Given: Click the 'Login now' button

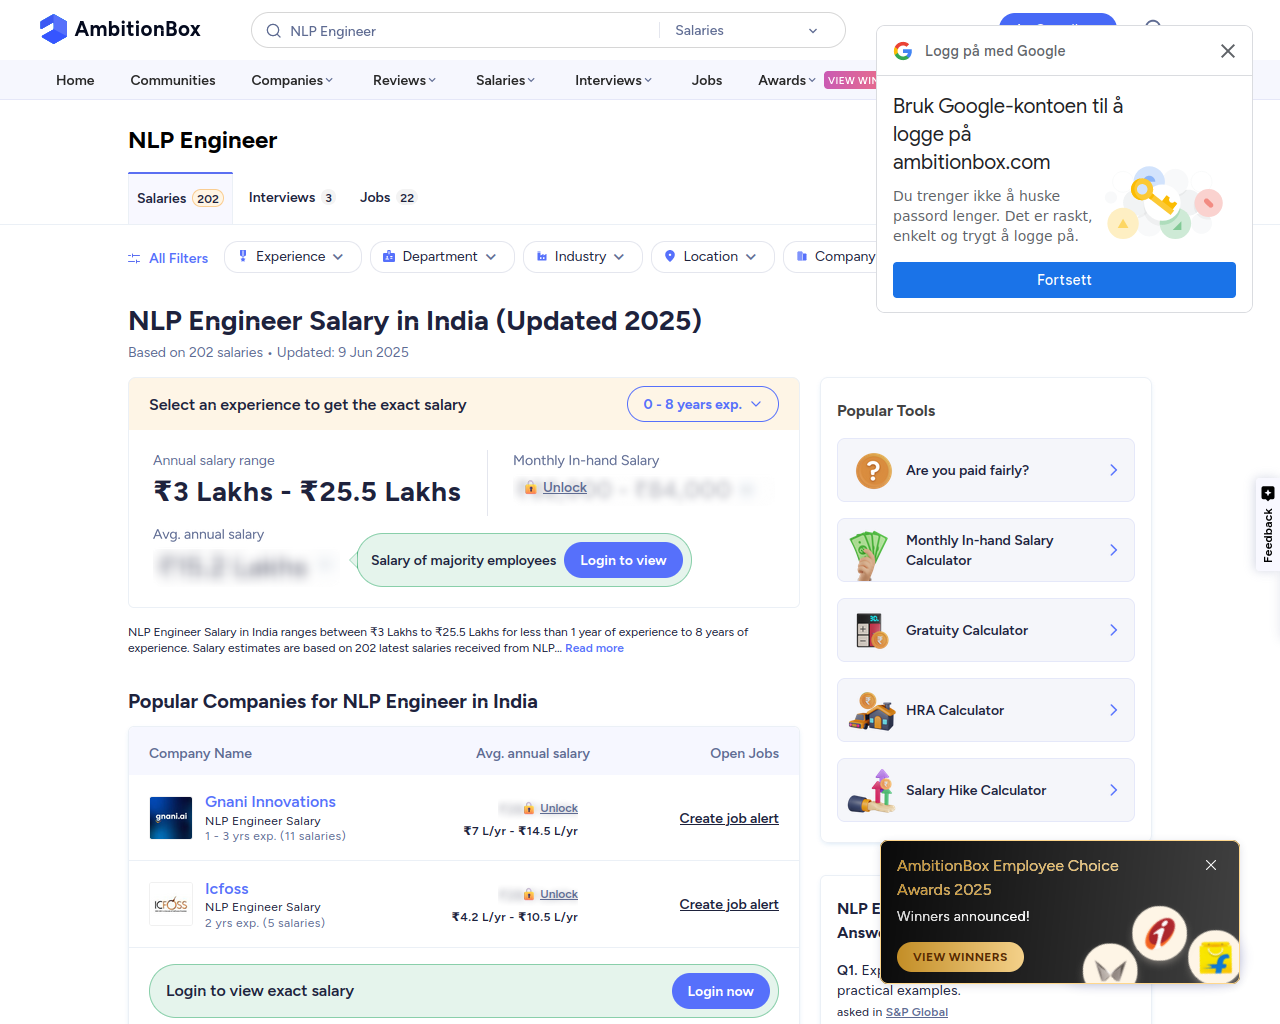Looking at the screenshot, I should 720,991.
